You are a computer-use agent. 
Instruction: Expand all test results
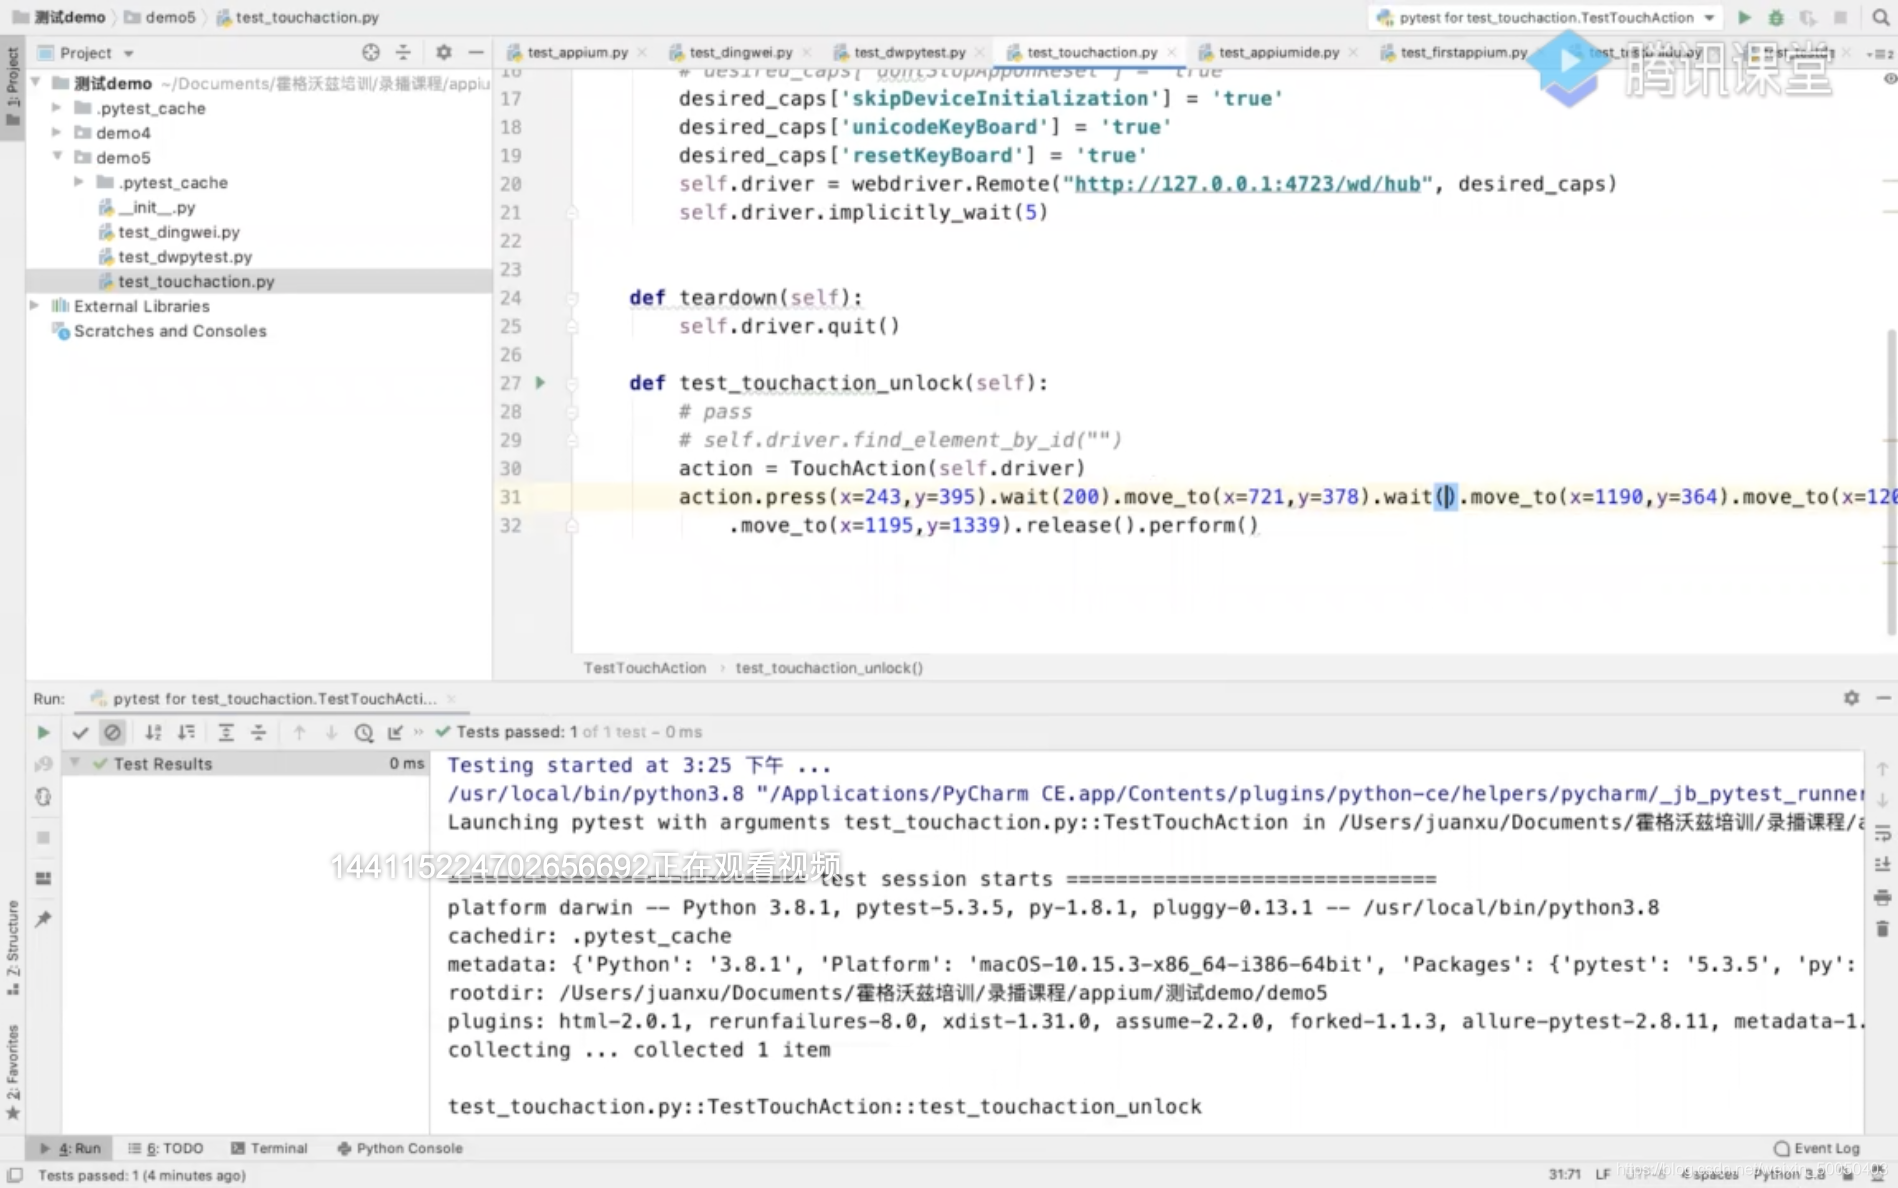(226, 732)
